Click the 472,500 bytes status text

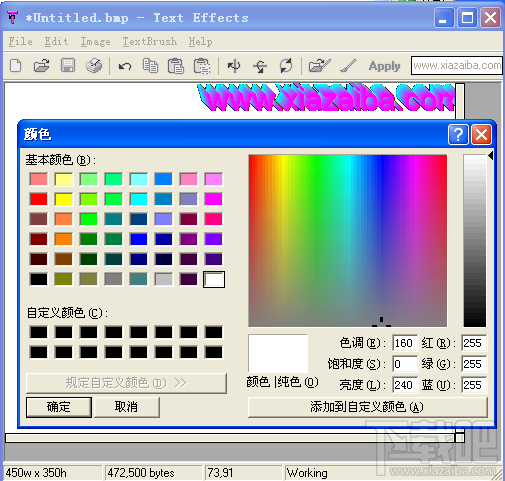tap(141, 473)
